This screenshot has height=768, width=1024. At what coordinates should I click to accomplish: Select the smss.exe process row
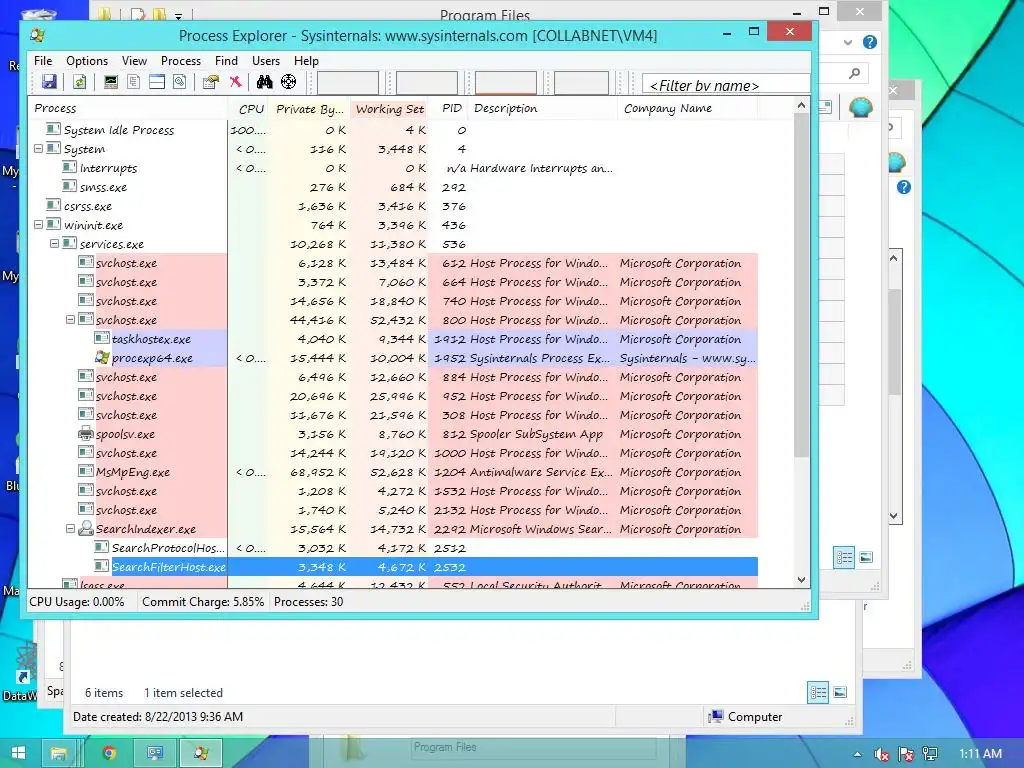392,187
